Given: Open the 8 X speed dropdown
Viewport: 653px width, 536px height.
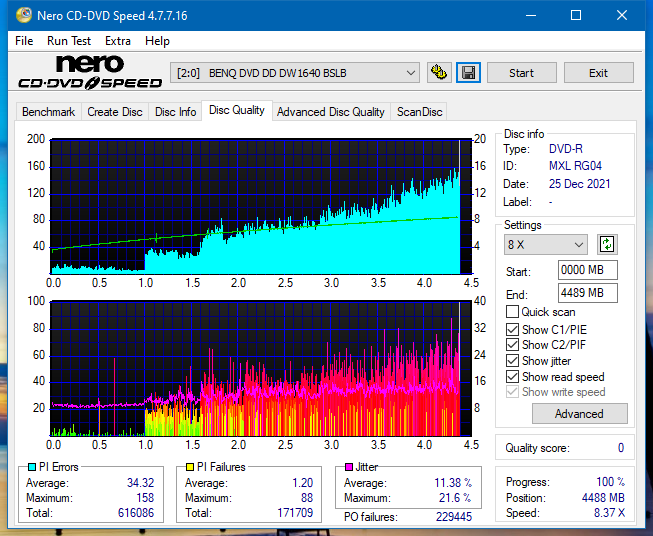Looking at the screenshot, I should click(x=546, y=244).
